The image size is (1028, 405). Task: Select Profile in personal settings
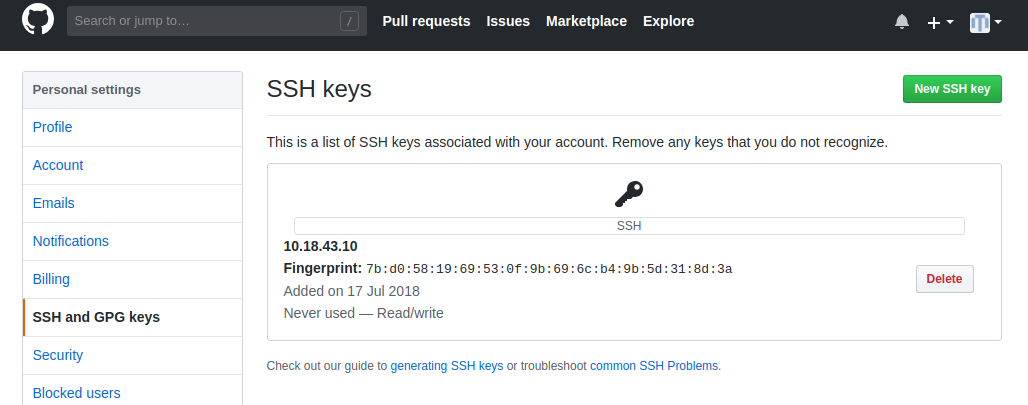coord(132,127)
